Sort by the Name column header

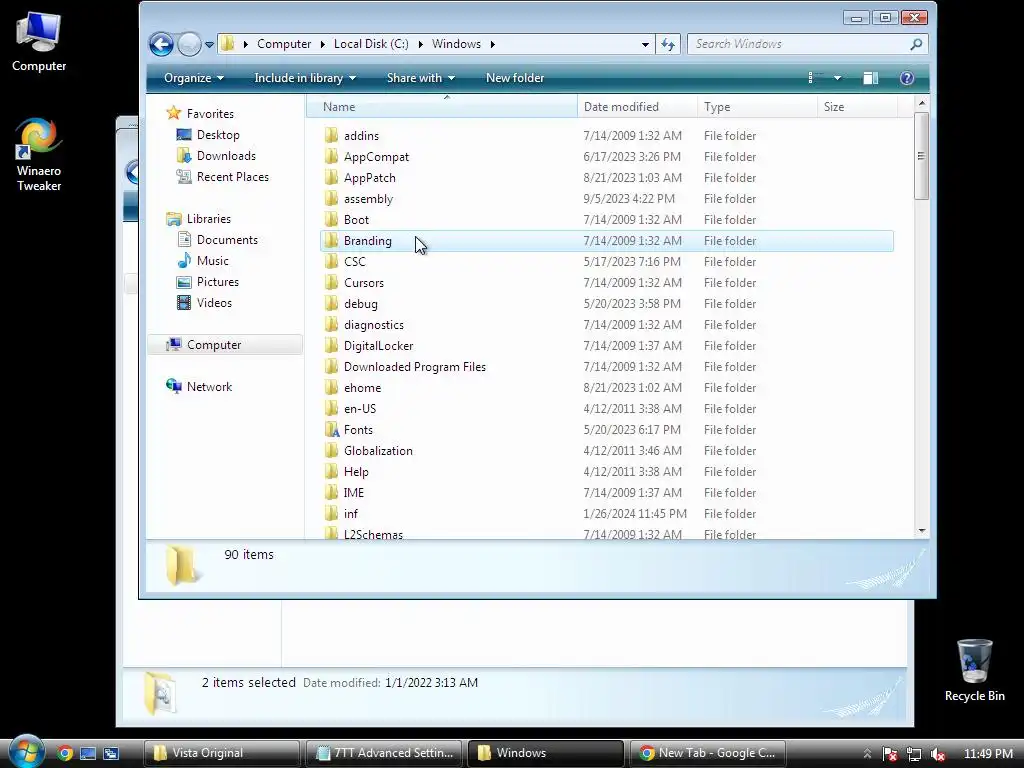[x=442, y=106]
